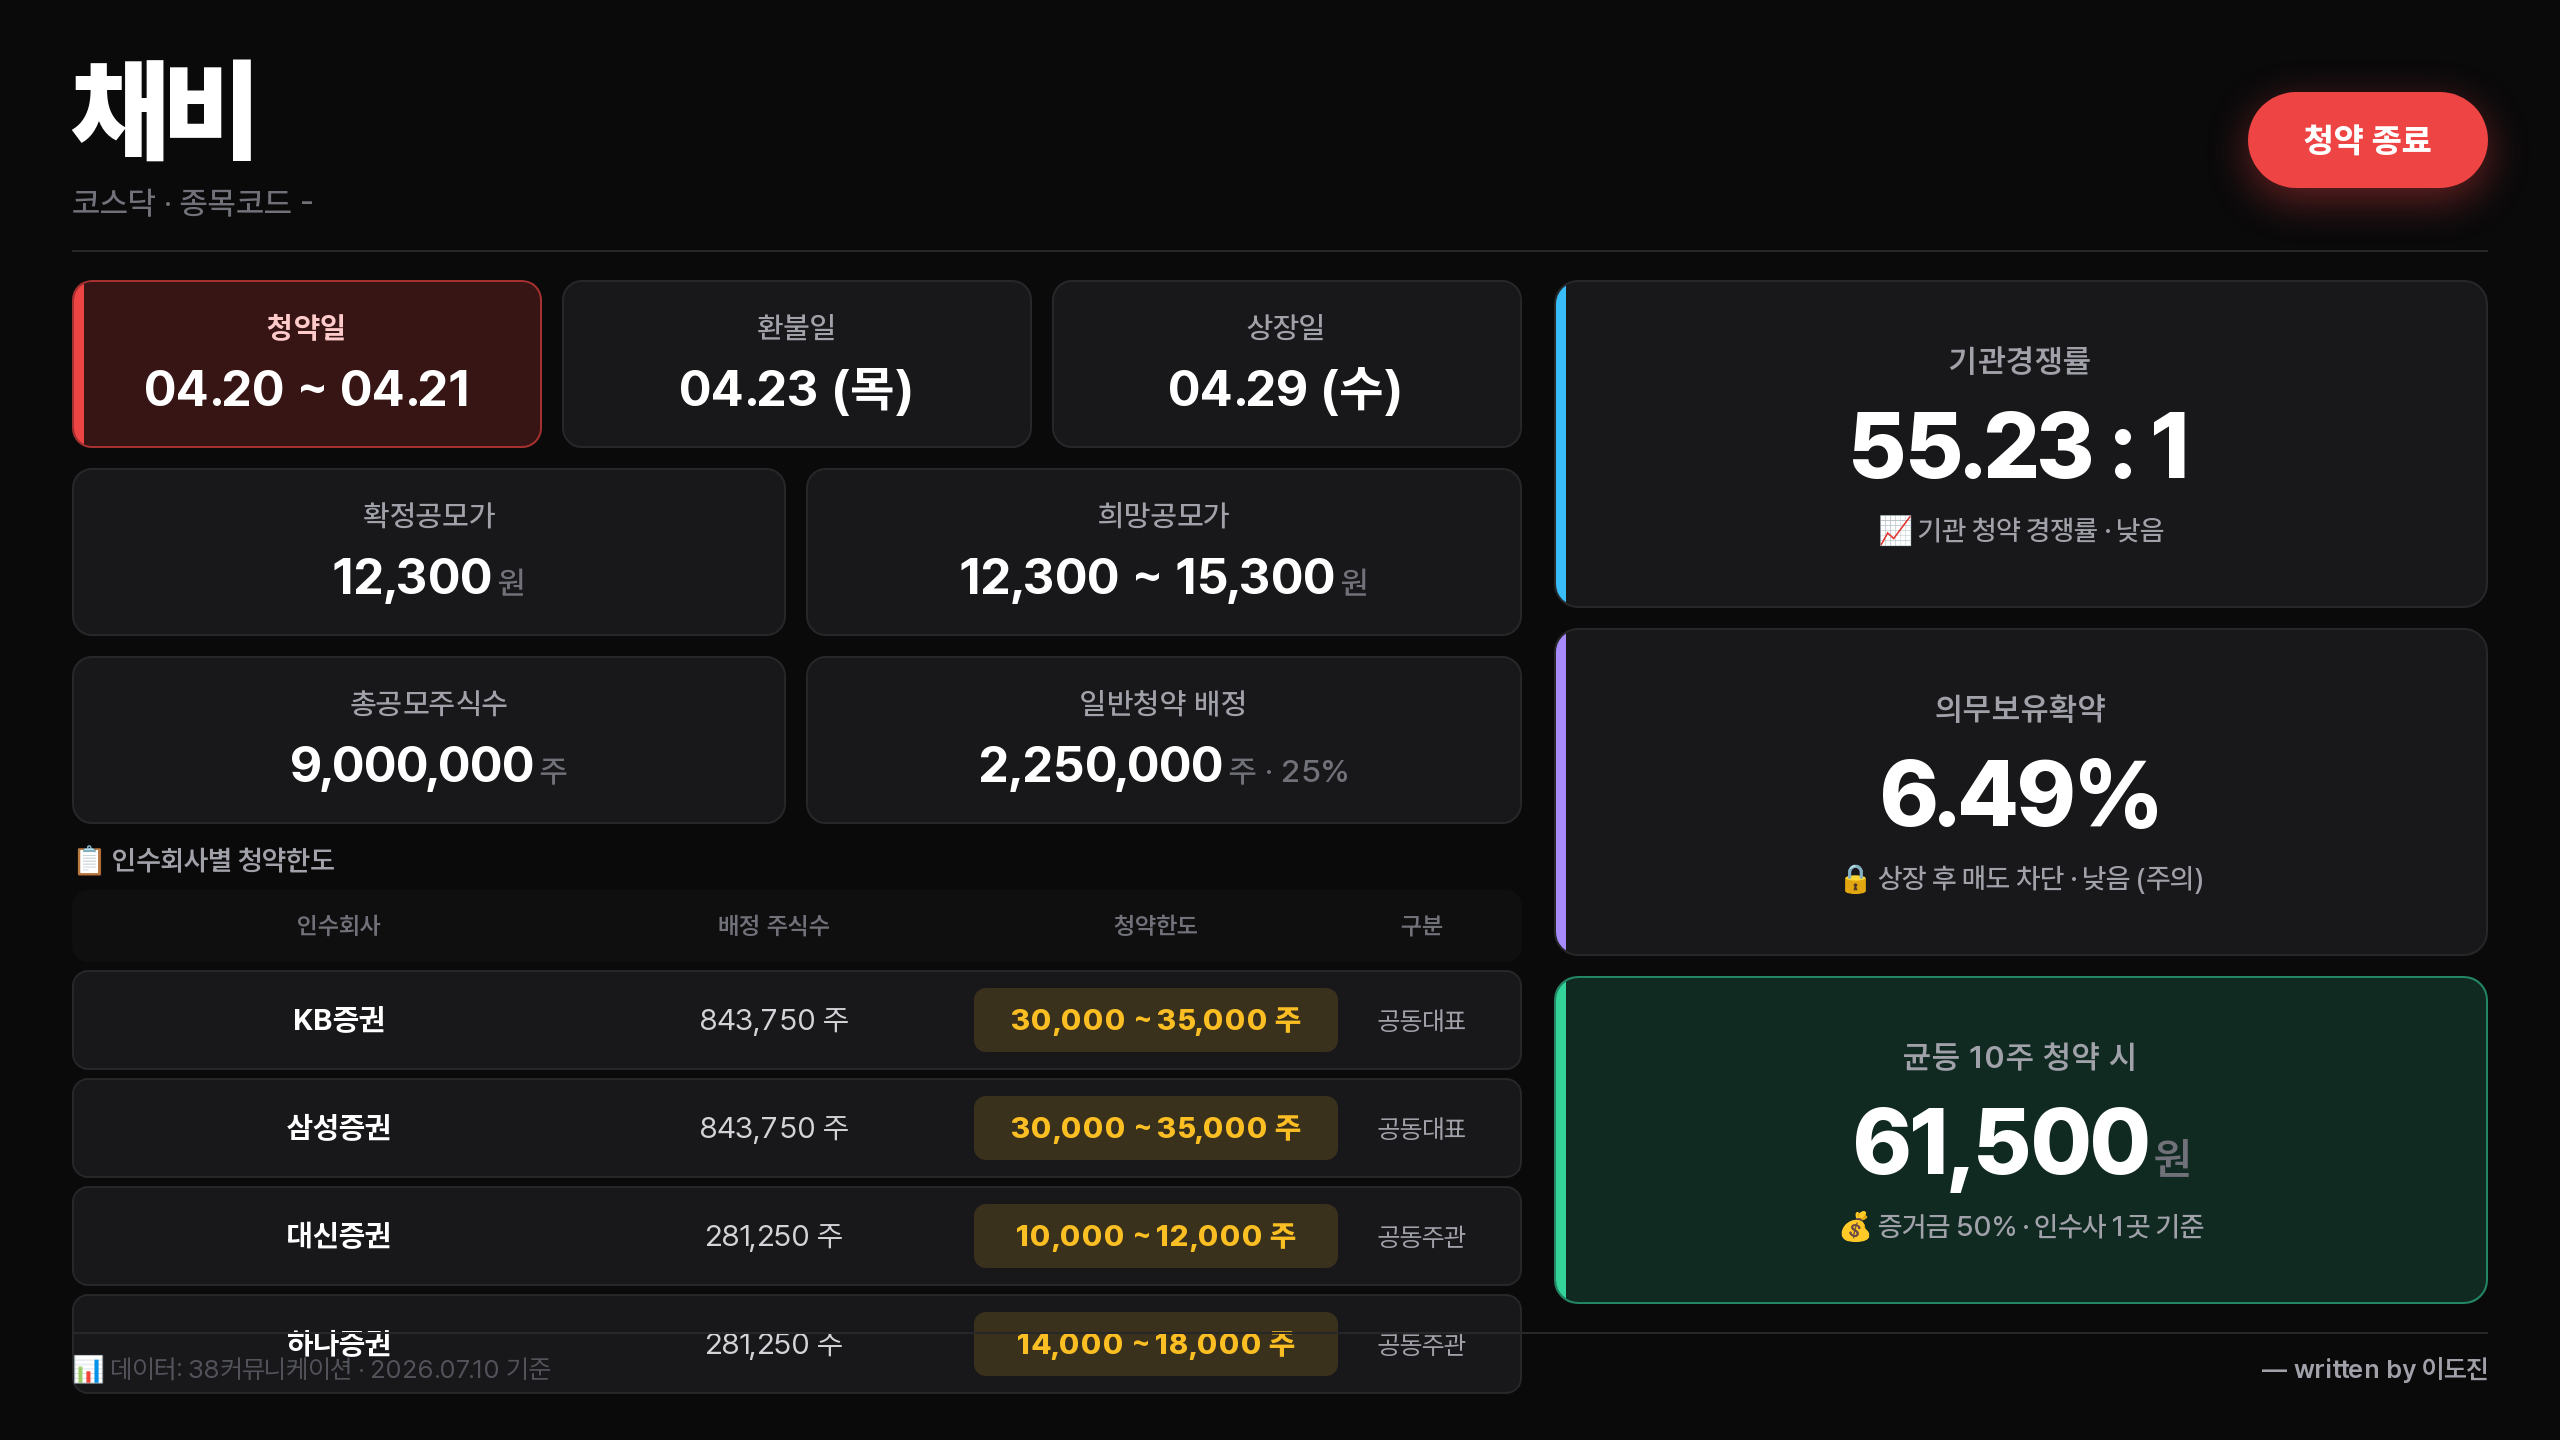Click 대신증권 청약한도 10,000~12,000 badge
Viewport: 2560px width, 1440px height.
click(x=1155, y=1236)
